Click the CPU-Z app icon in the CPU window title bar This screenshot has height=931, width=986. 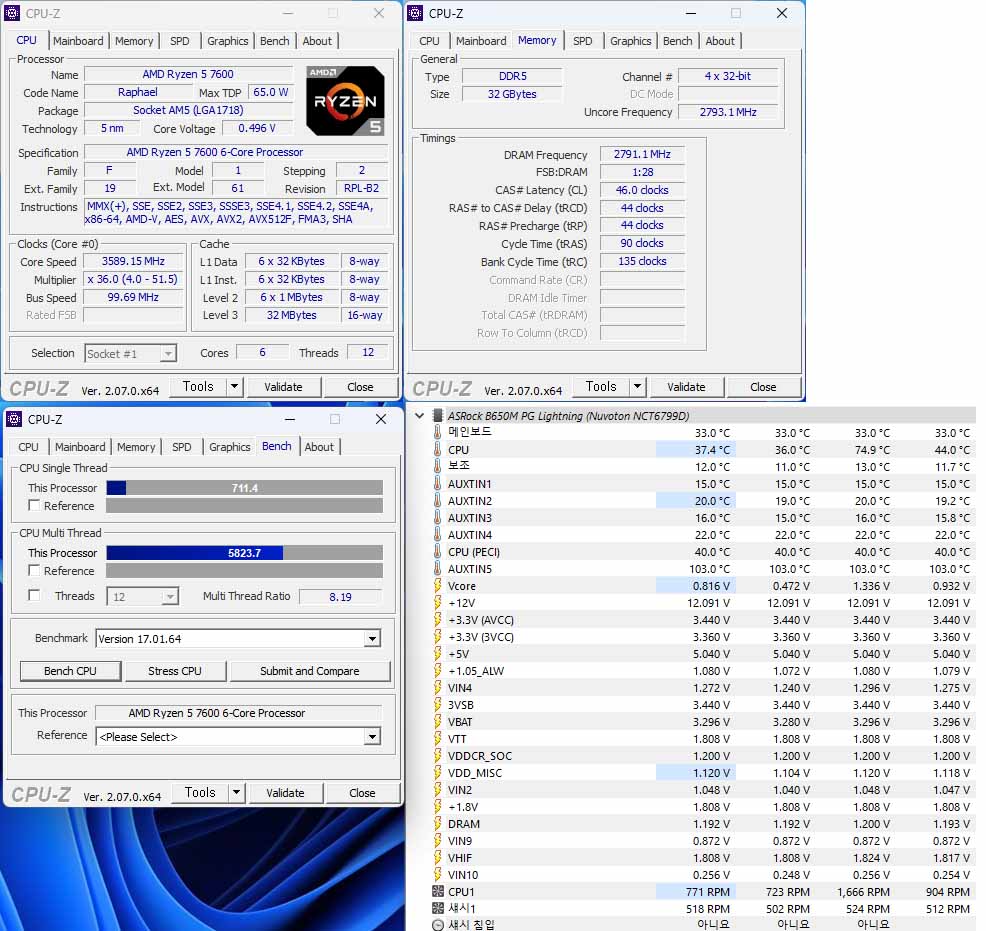12,13
